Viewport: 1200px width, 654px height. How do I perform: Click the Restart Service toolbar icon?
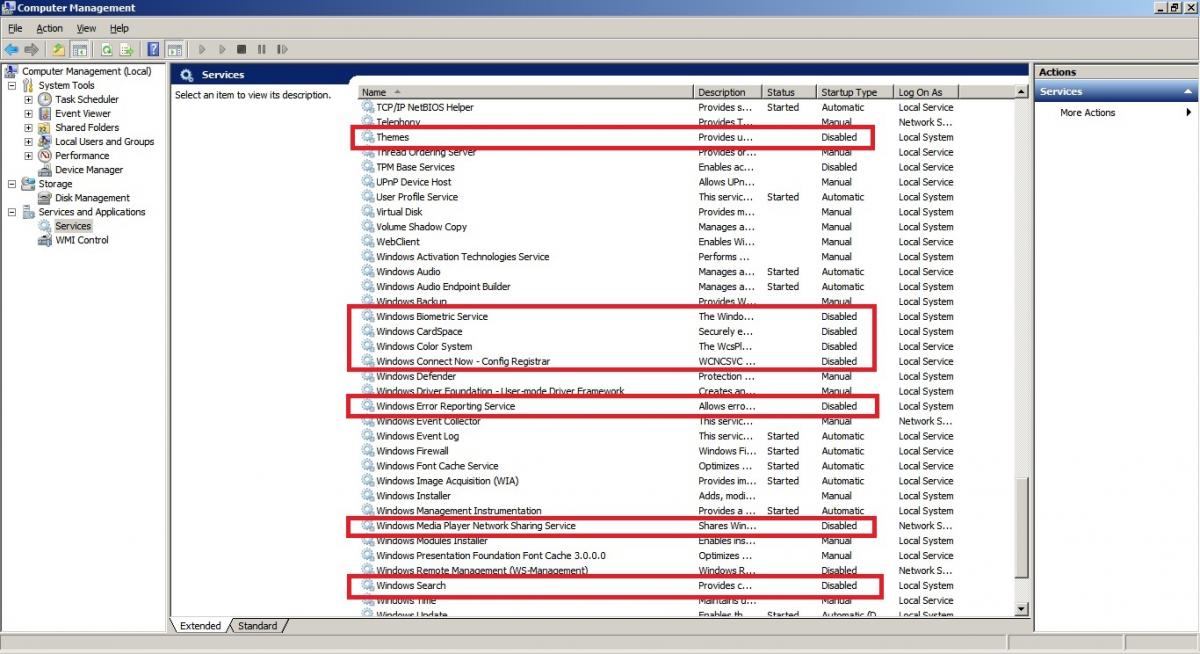click(x=282, y=49)
